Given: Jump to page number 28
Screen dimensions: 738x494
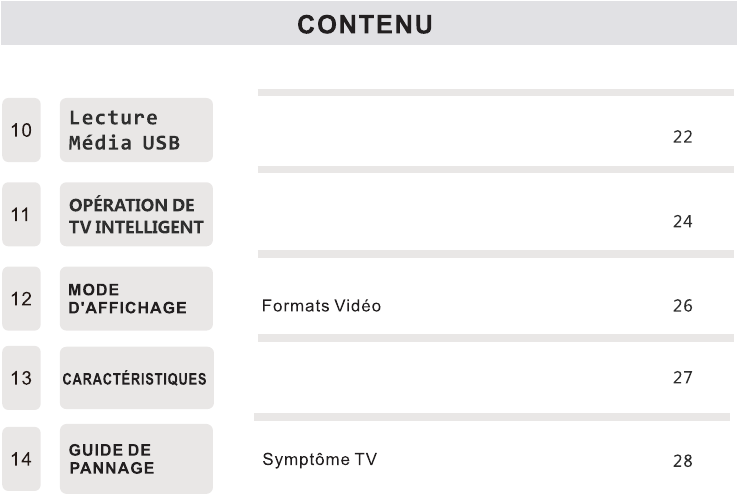Looking at the screenshot, I should pos(682,461).
